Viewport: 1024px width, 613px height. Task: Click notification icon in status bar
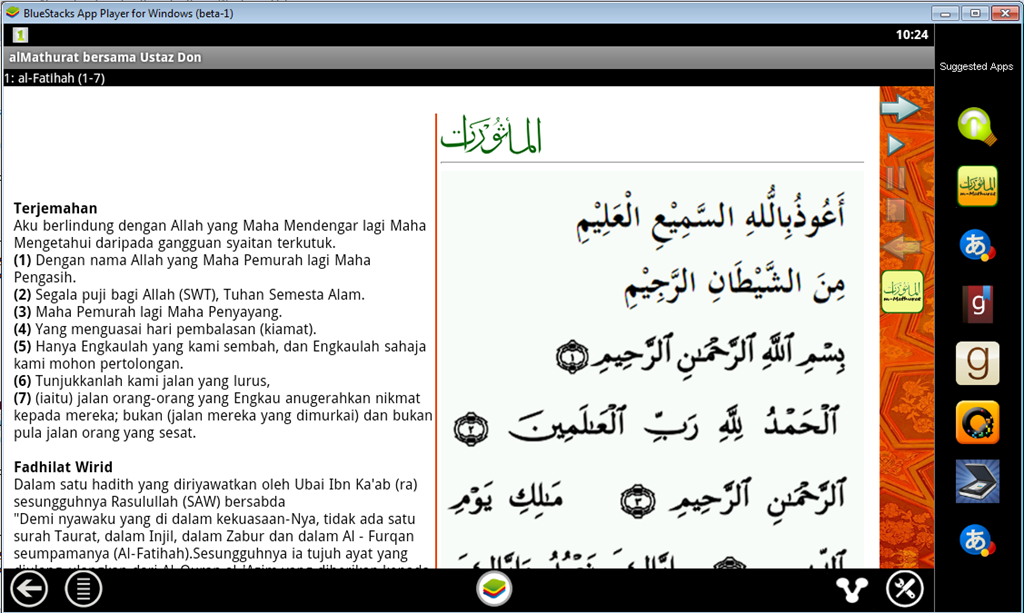click(x=20, y=35)
